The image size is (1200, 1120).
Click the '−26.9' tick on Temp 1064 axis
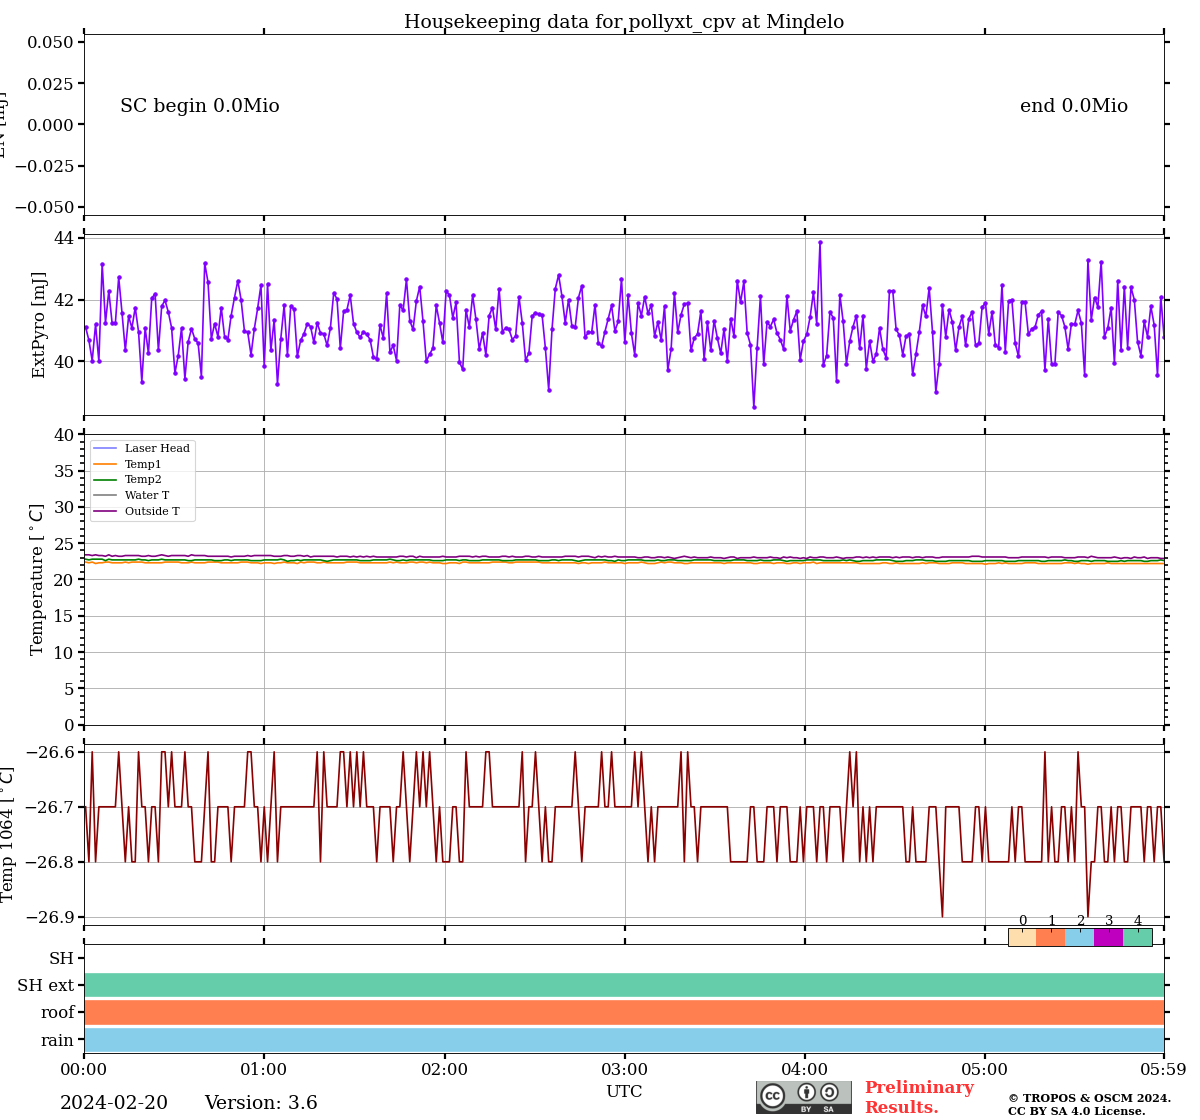(x=47, y=917)
